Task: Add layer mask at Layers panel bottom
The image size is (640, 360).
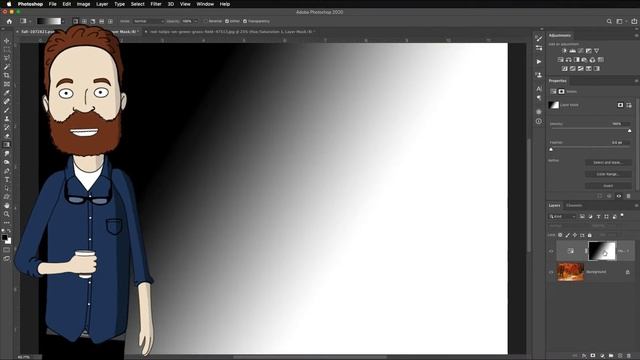Action: (x=593, y=356)
